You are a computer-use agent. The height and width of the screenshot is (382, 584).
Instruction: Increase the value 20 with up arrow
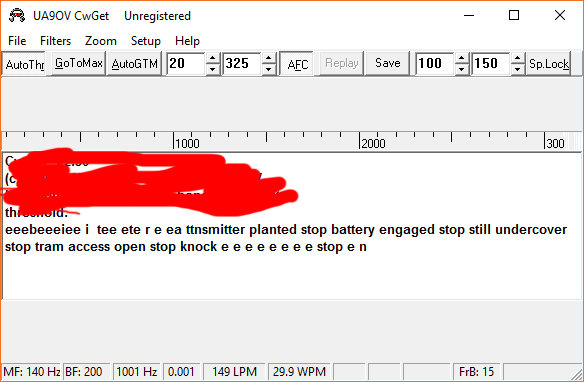tap(212, 58)
